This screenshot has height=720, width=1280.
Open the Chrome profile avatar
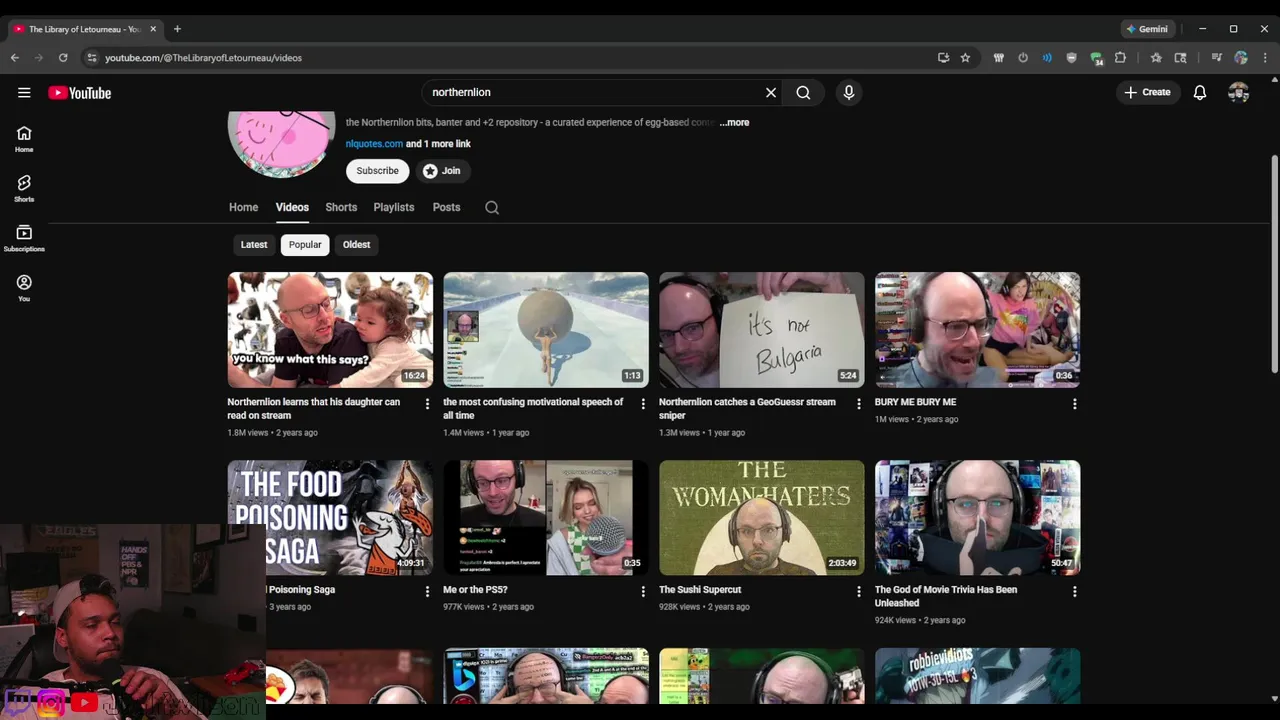point(1241,58)
